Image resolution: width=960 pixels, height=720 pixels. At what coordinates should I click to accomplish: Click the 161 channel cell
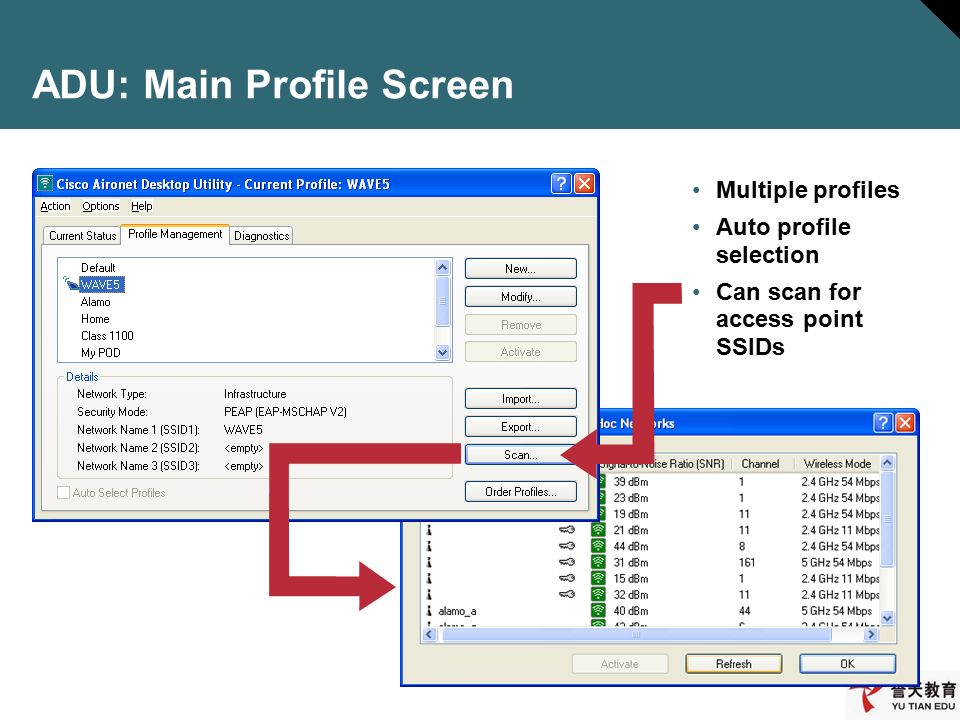pos(747,562)
